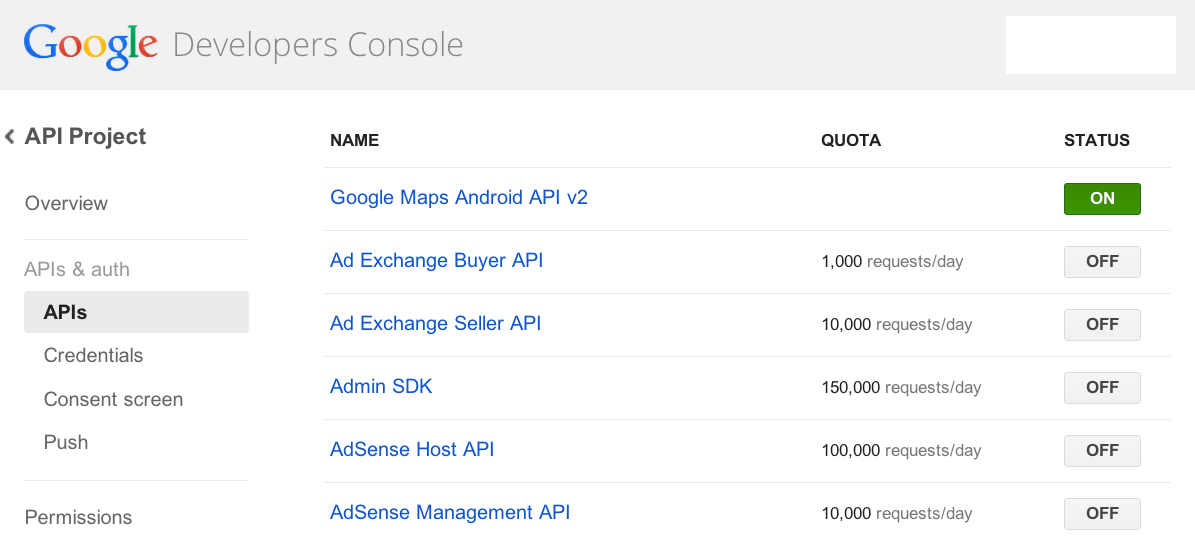Turn on AdSense Management API
Screen dimensions: 1195x545
1102,514
